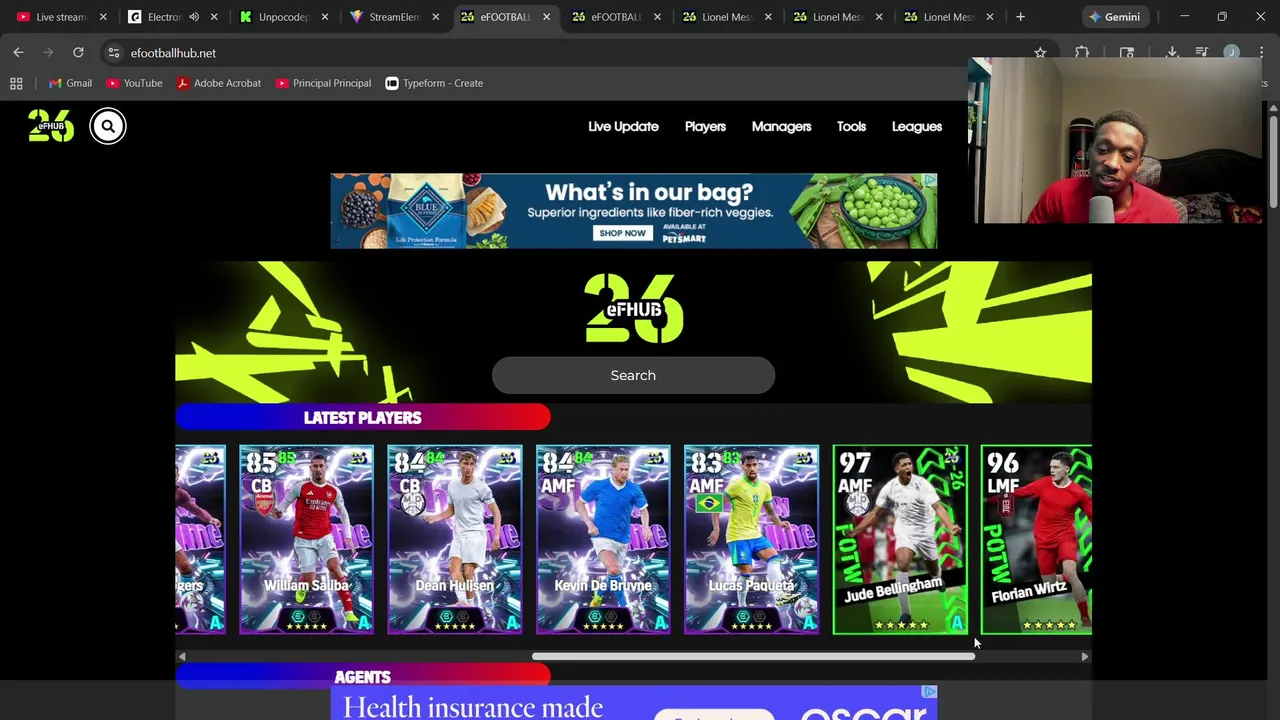Click the Shop Now button in PetSmart ad

tap(622, 233)
